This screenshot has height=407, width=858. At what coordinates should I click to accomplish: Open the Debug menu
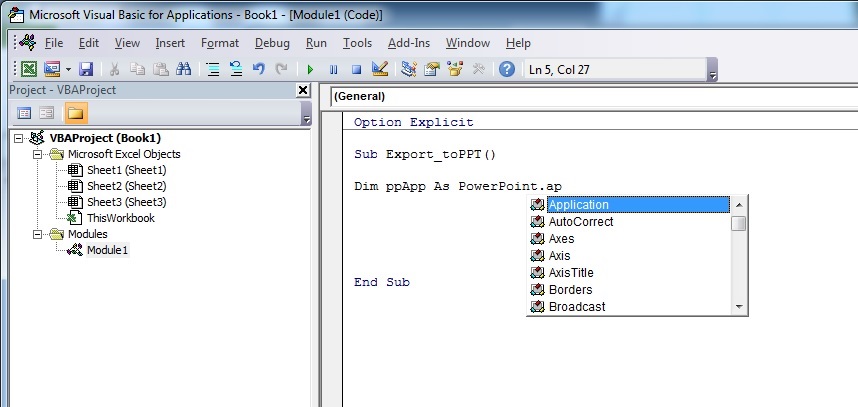coord(272,43)
